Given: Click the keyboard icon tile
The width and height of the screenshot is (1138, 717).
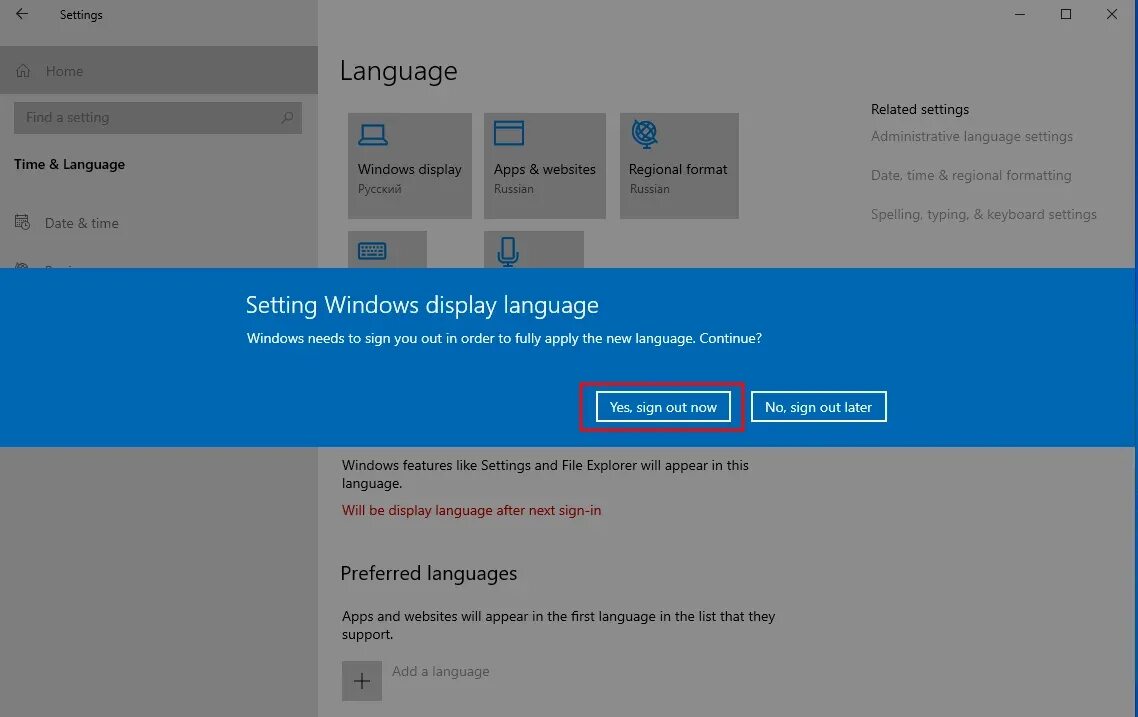Looking at the screenshot, I should (x=387, y=250).
